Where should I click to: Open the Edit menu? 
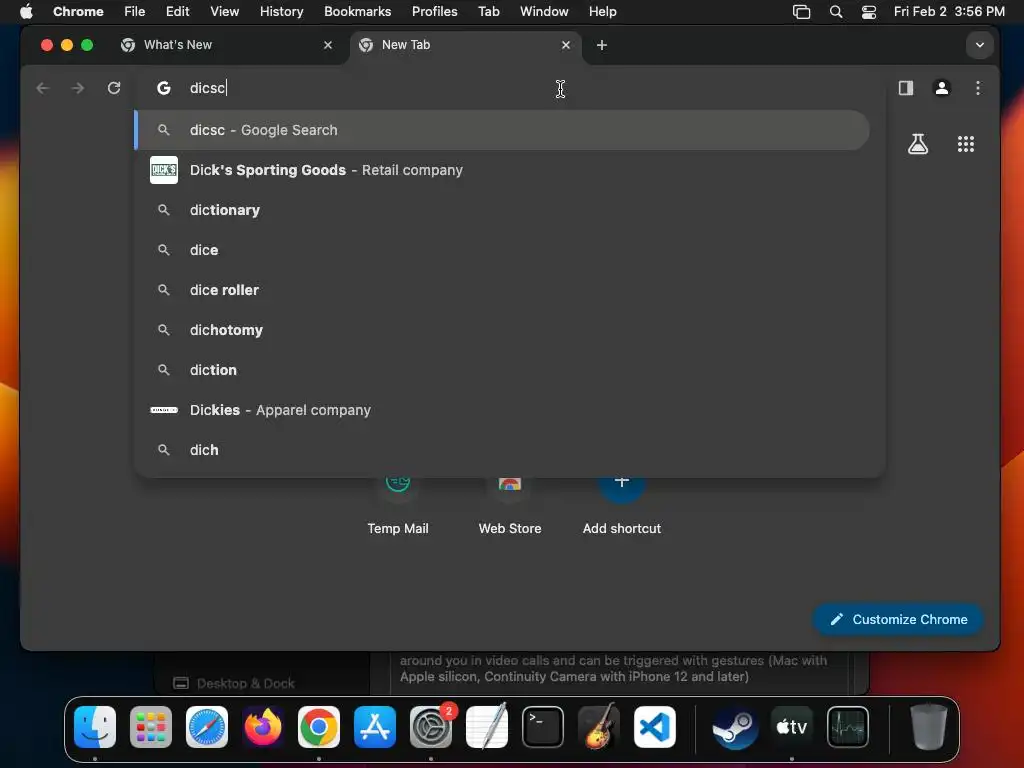(x=177, y=11)
